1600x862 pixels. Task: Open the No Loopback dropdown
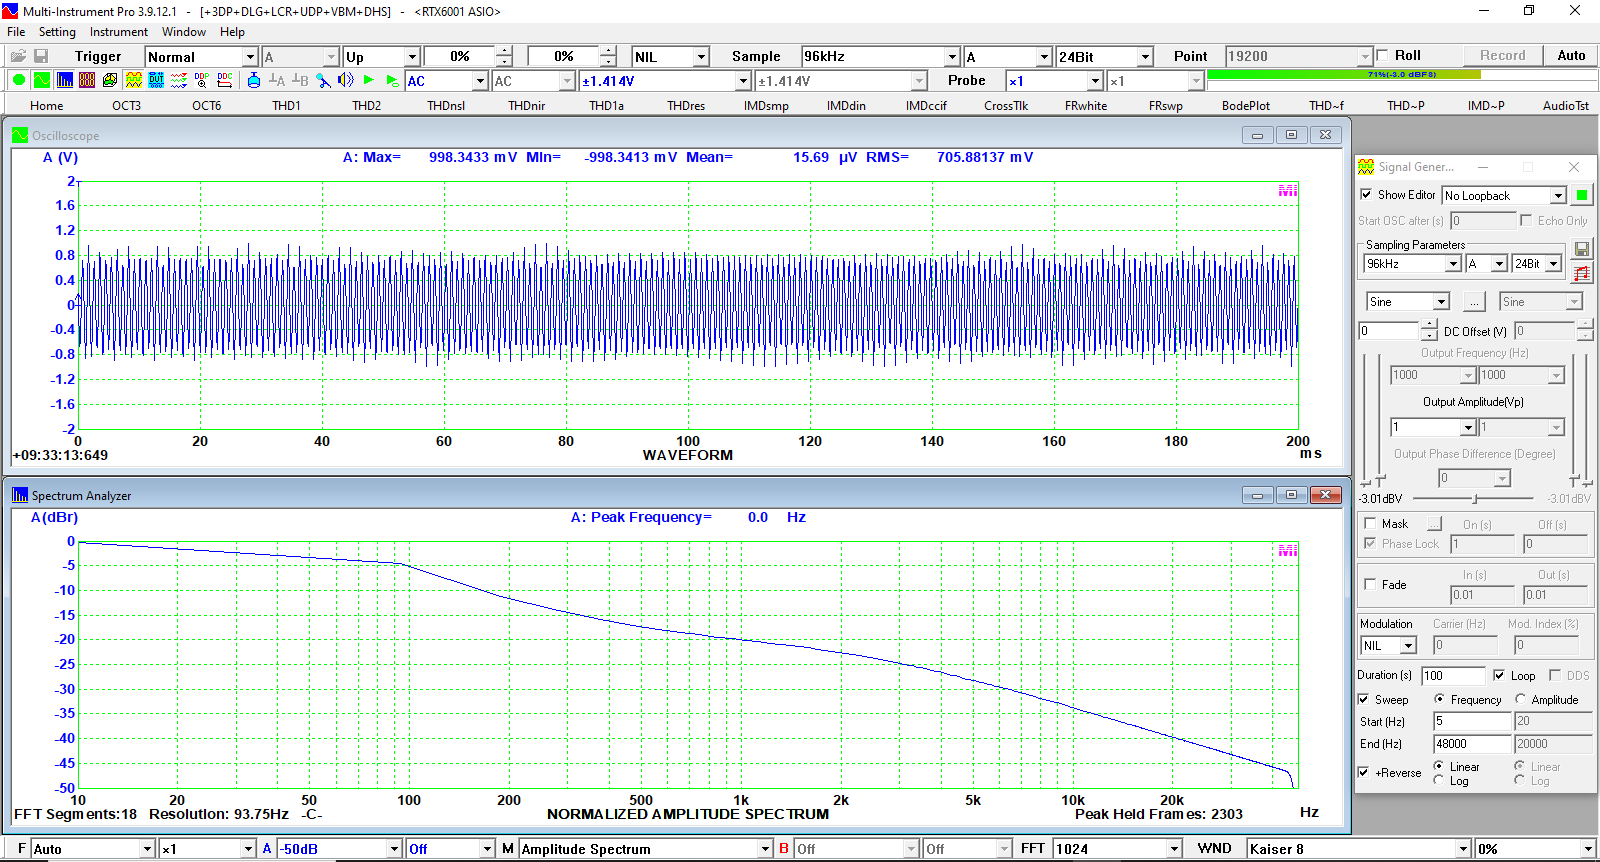pos(1557,196)
